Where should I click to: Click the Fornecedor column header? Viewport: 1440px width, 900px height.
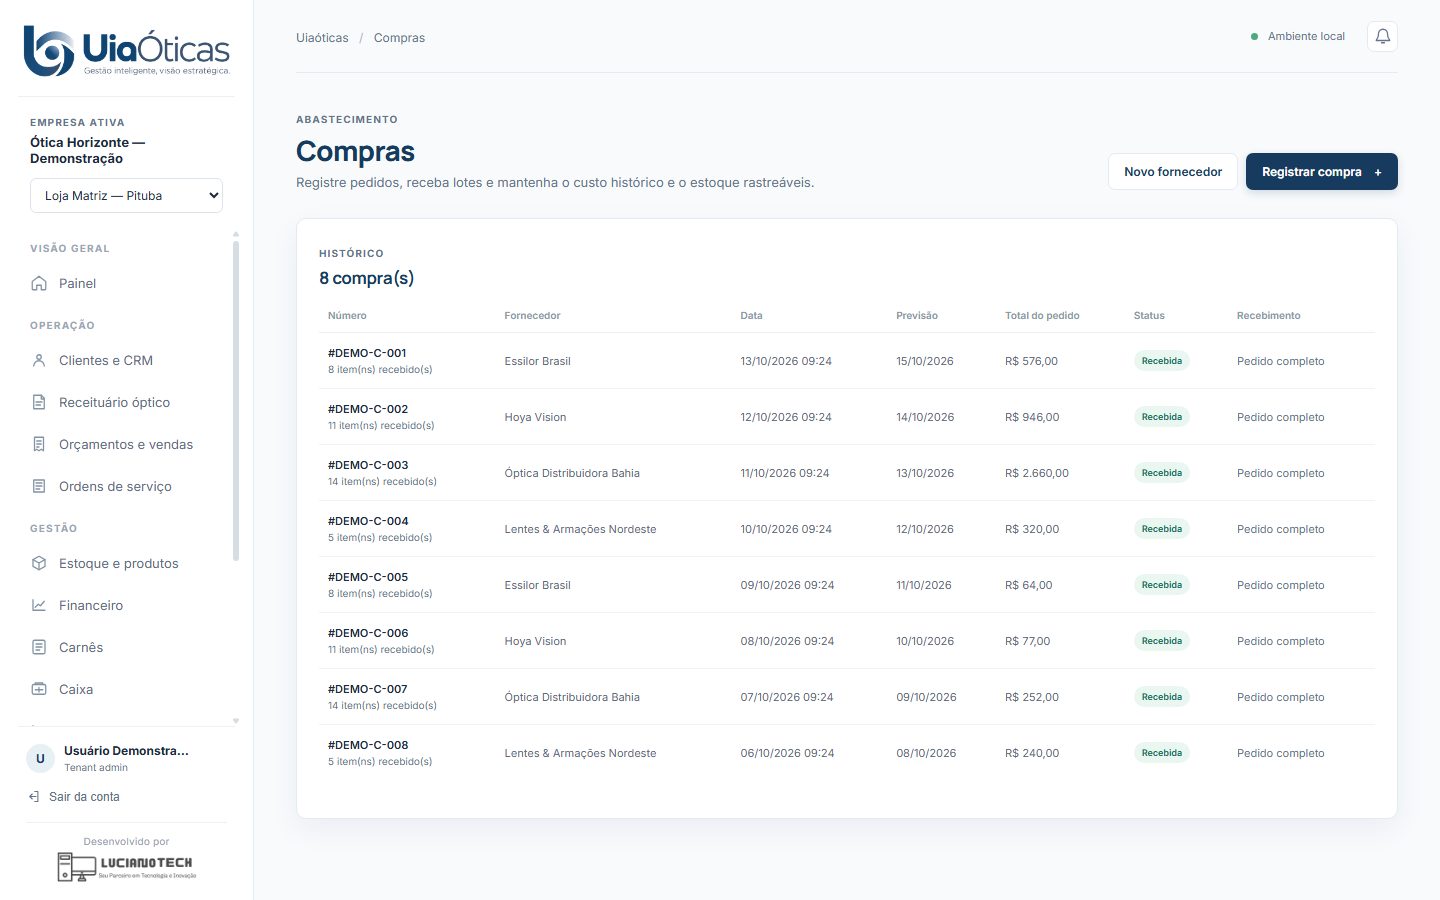pyautogui.click(x=532, y=315)
